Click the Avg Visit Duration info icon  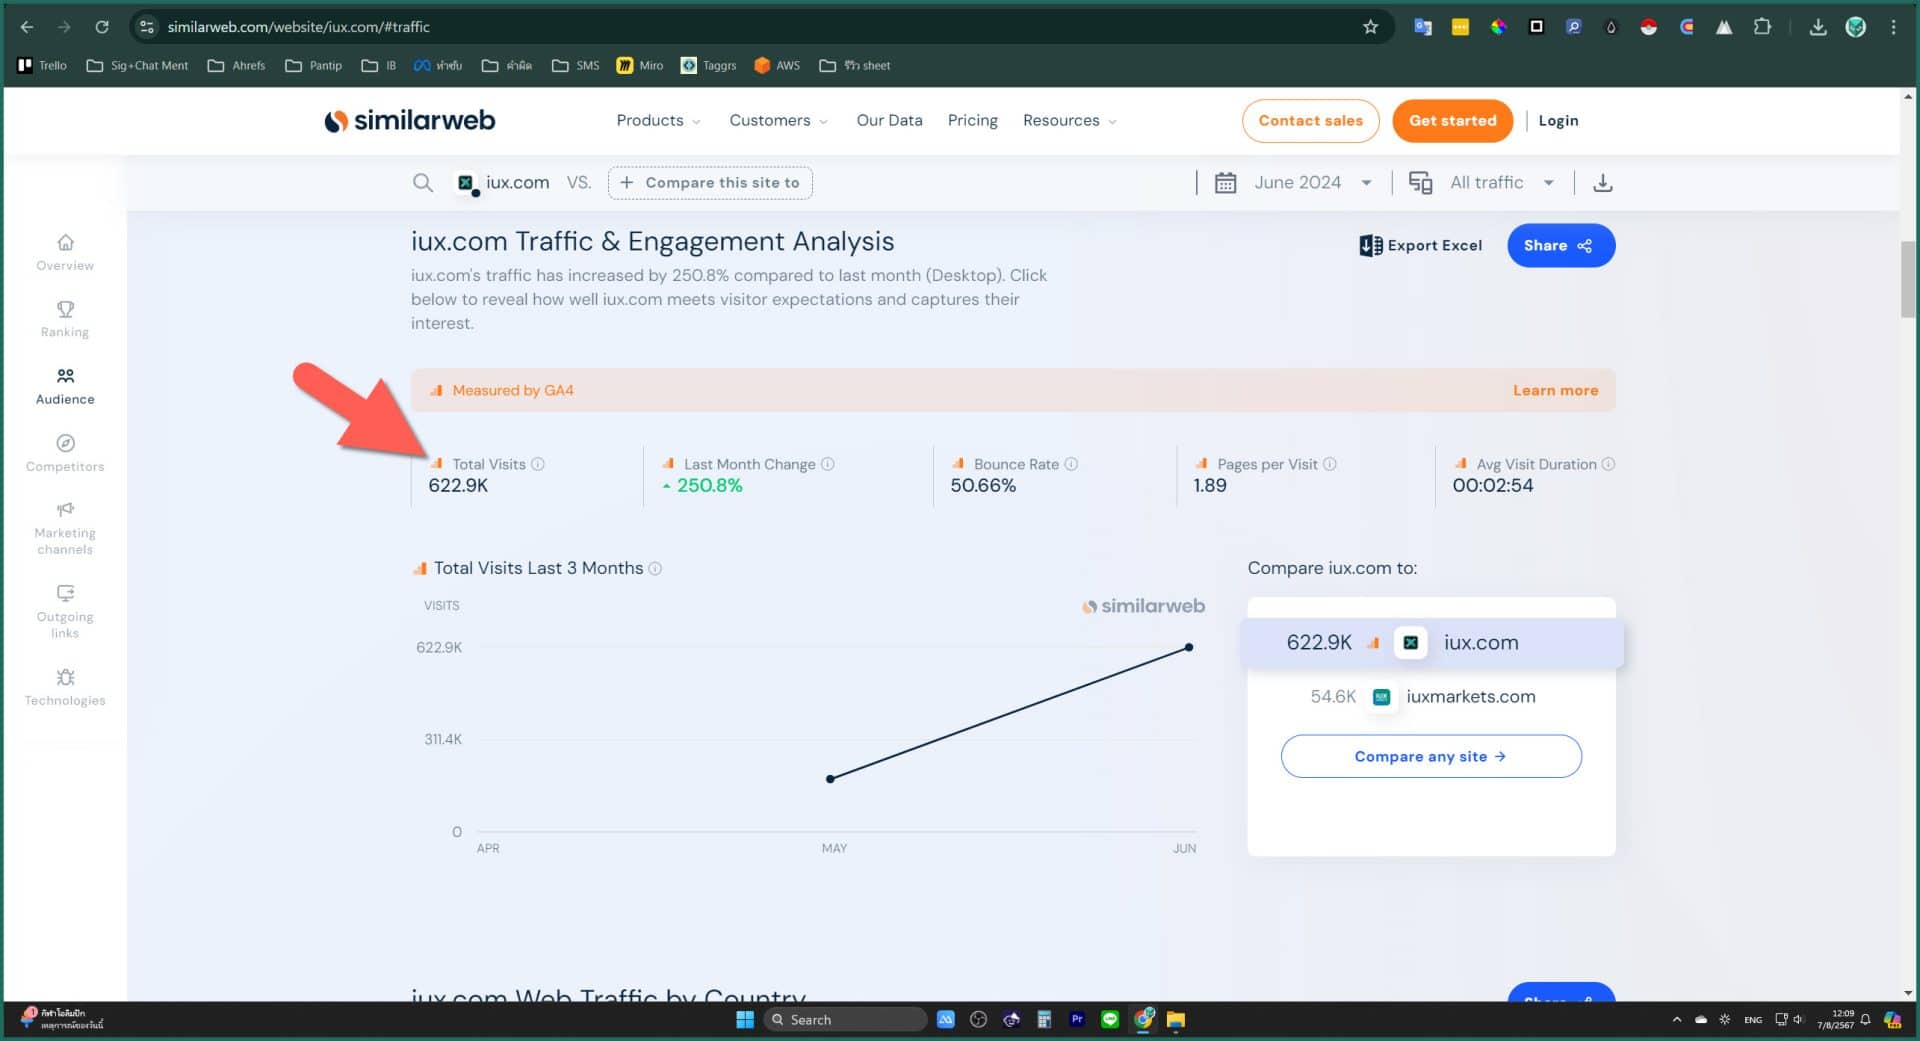click(x=1608, y=464)
